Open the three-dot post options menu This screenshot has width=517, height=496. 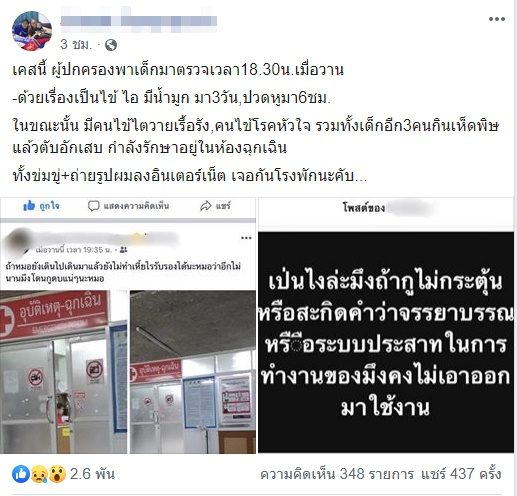tap(497, 19)
